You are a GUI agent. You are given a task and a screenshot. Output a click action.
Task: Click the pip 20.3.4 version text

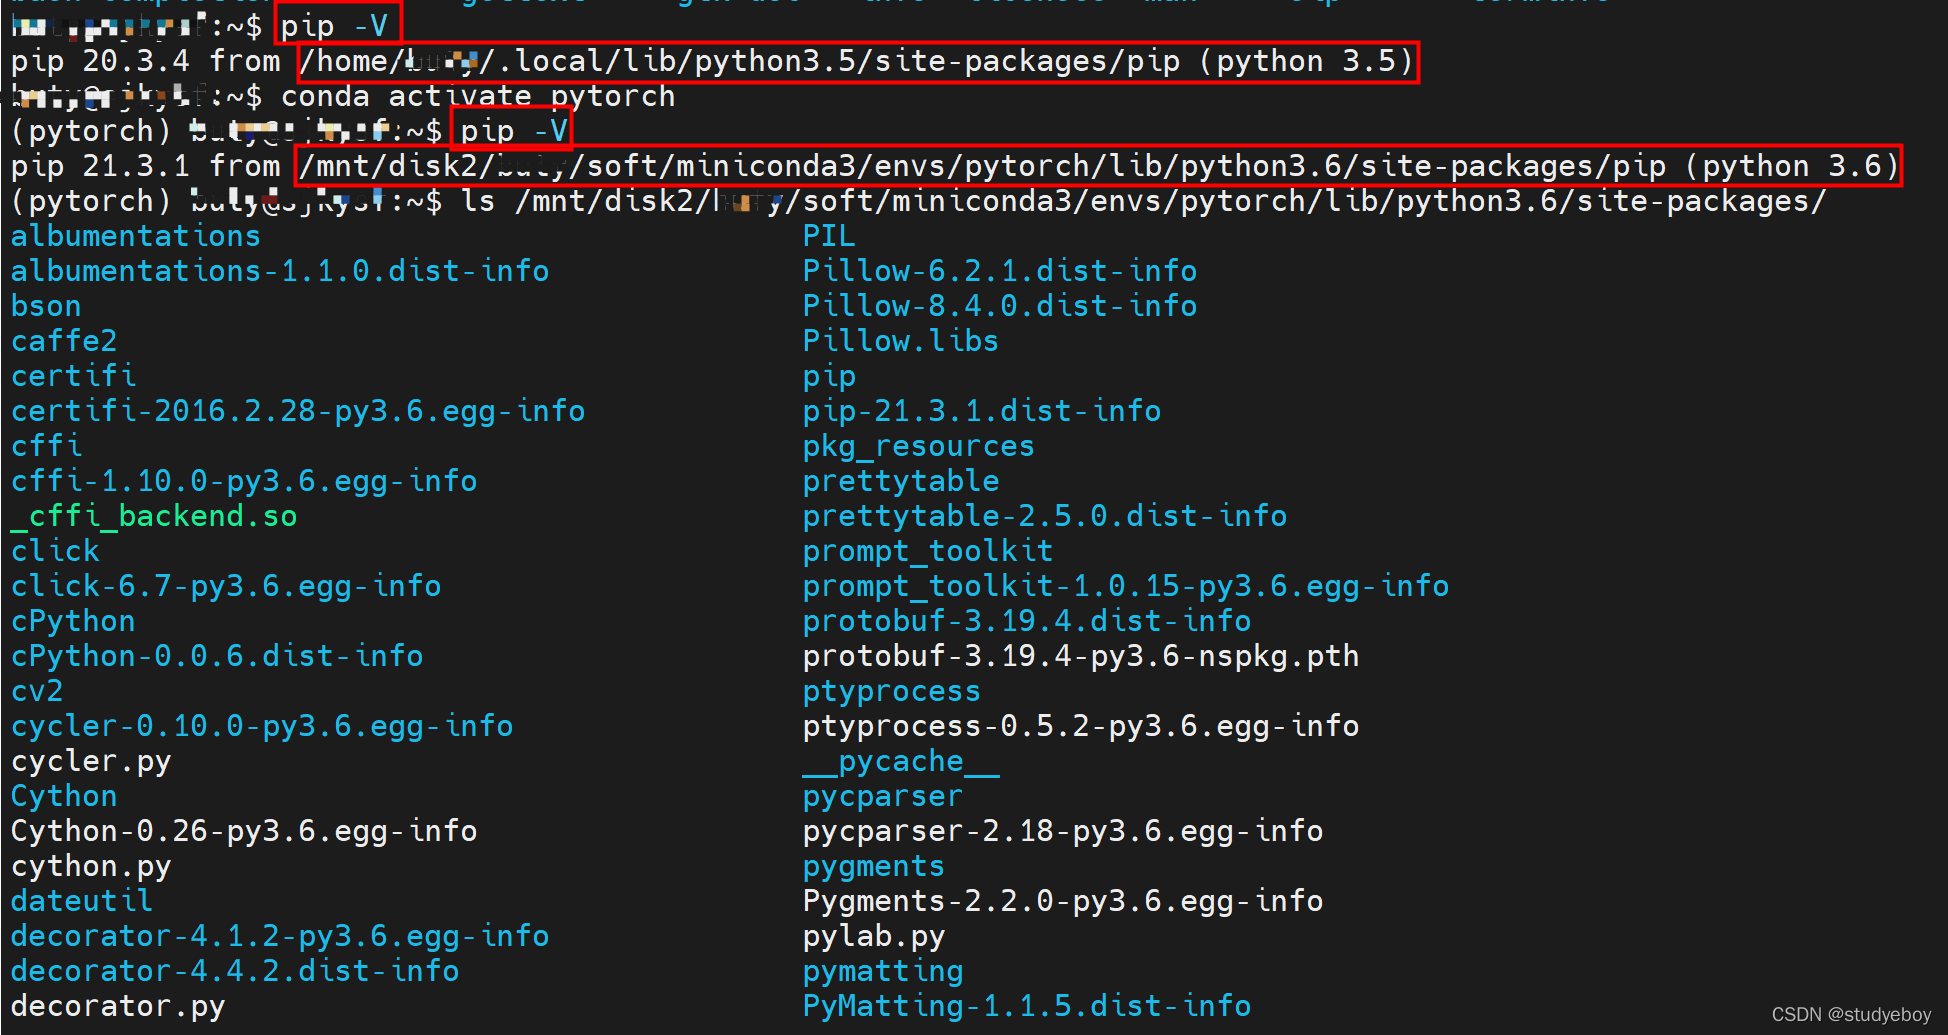100,61
